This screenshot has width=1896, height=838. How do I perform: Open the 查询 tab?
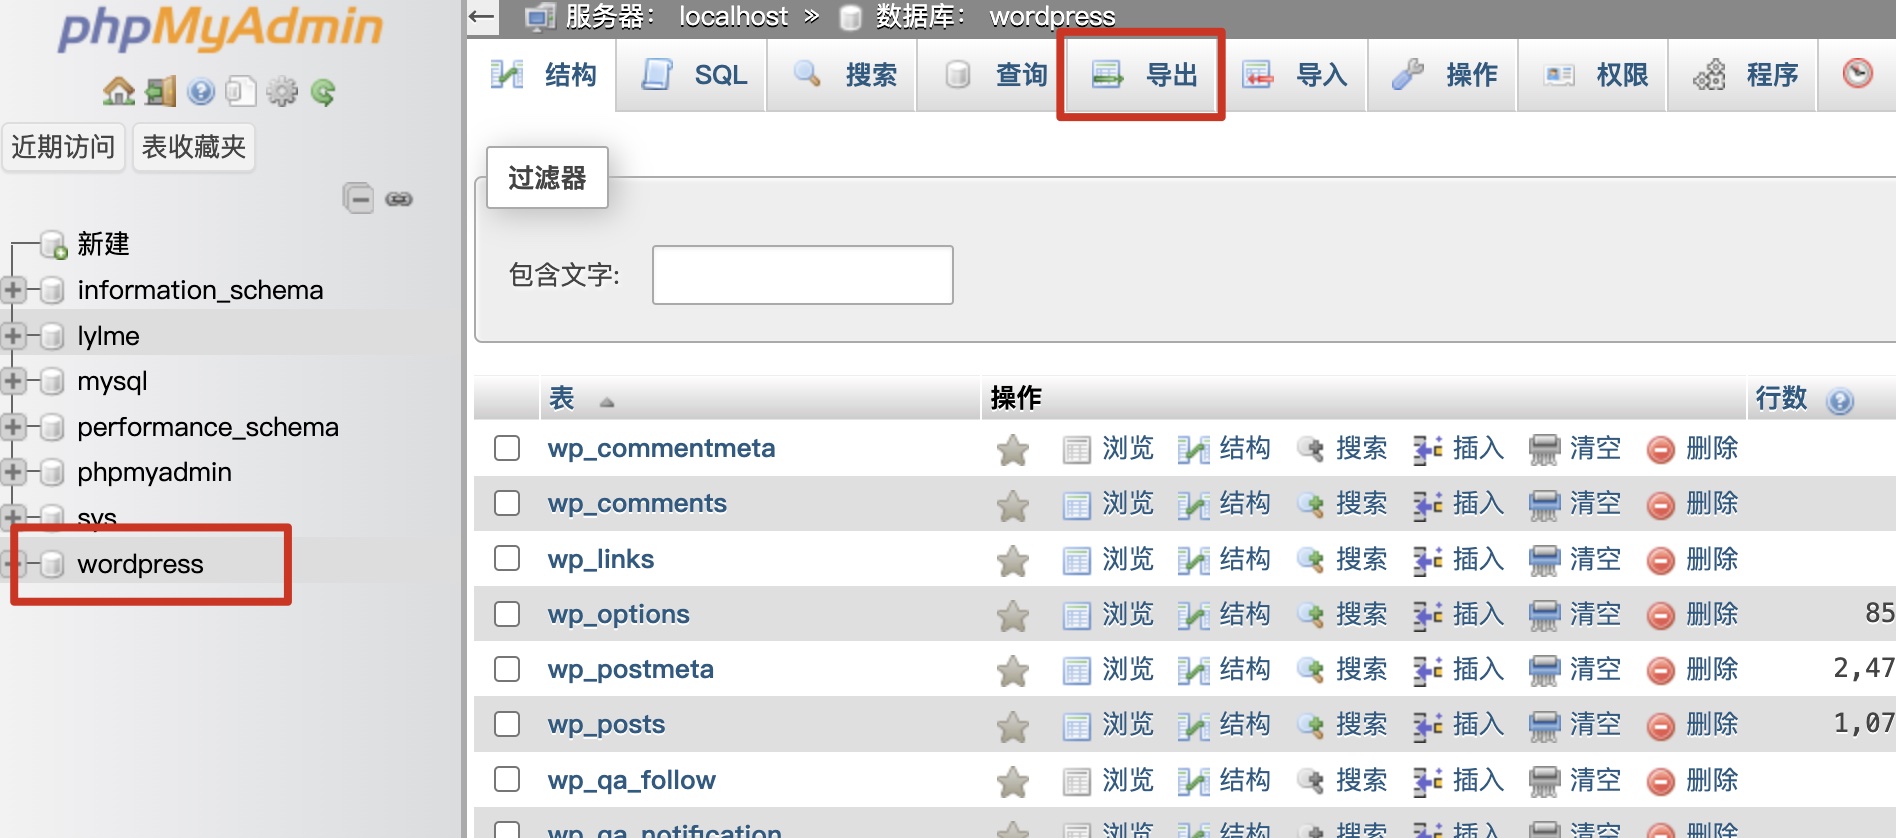tap(993, 75)
